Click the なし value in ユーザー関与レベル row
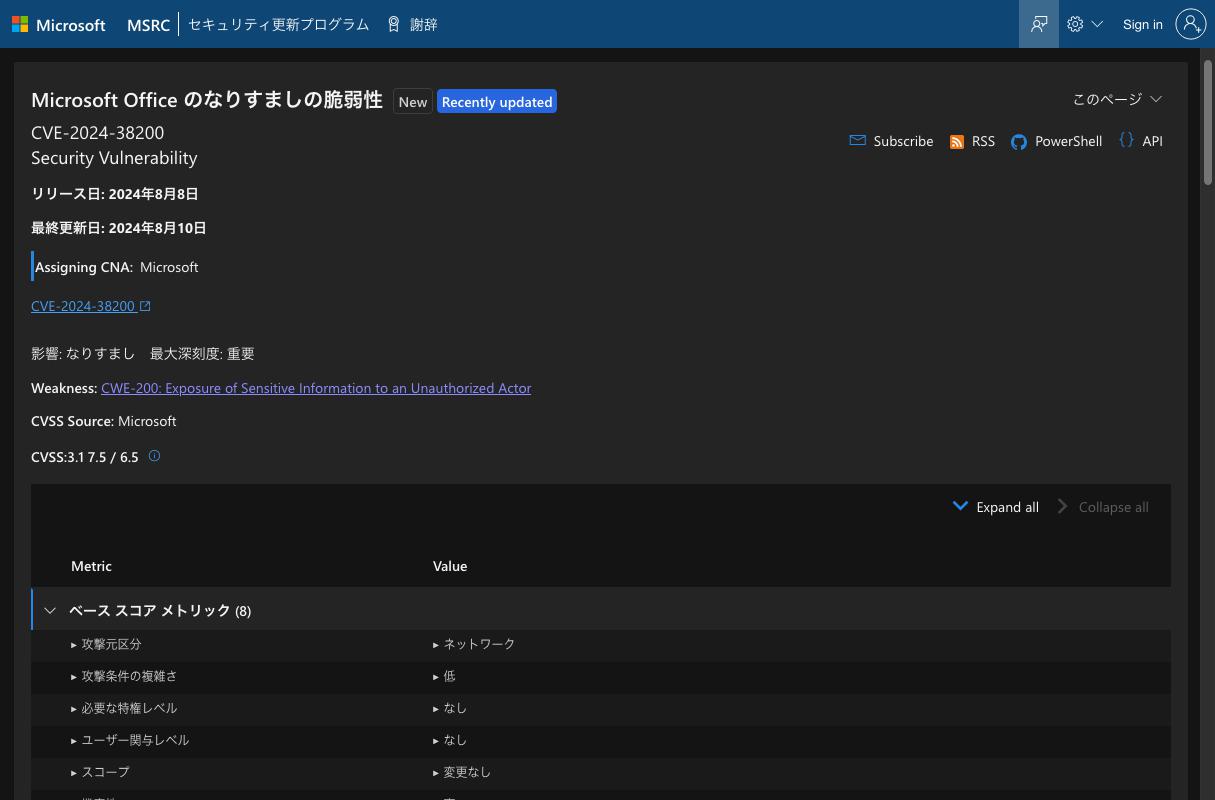 coord(455,740)
